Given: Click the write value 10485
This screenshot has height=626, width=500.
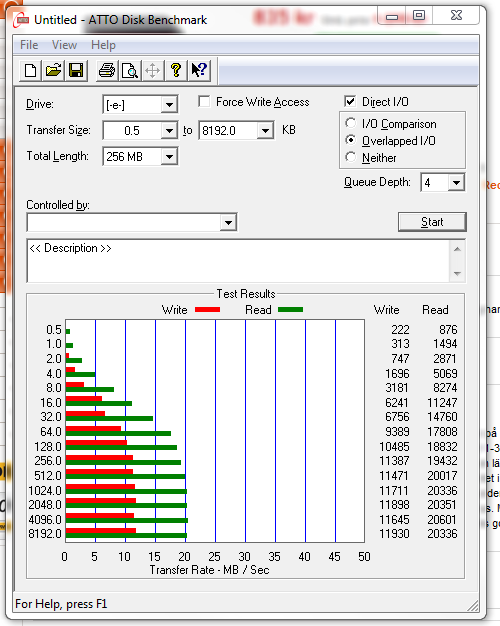Looking at the screenshot, I should click(x=394, y=447).
